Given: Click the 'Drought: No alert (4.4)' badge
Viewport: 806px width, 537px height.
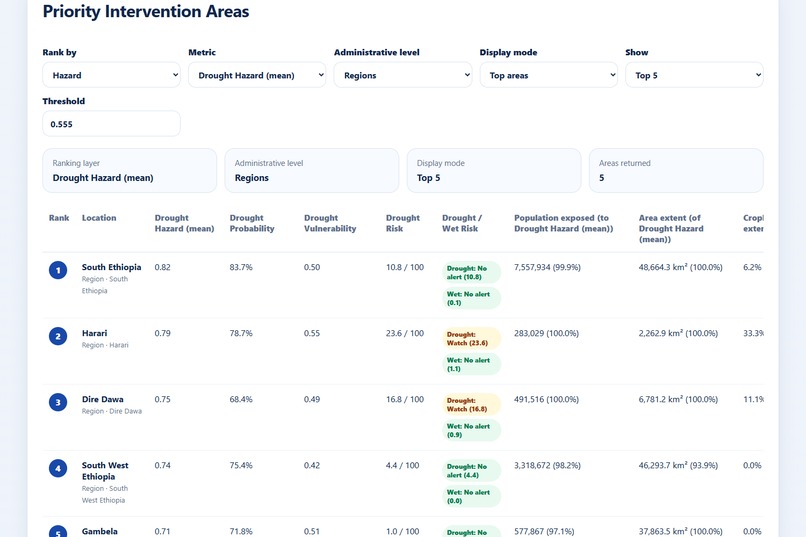Looking at the screenshot, I should coord(471,470).
